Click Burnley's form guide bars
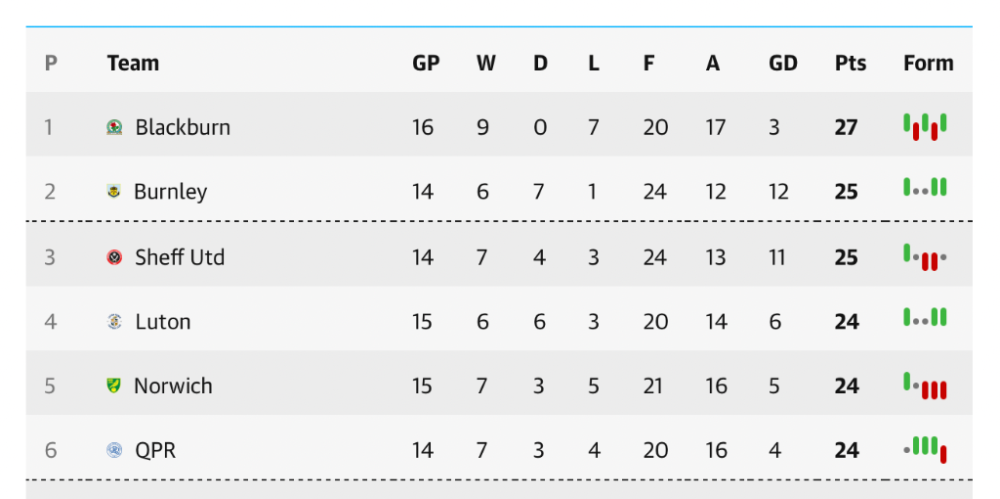 pos(925,188)
